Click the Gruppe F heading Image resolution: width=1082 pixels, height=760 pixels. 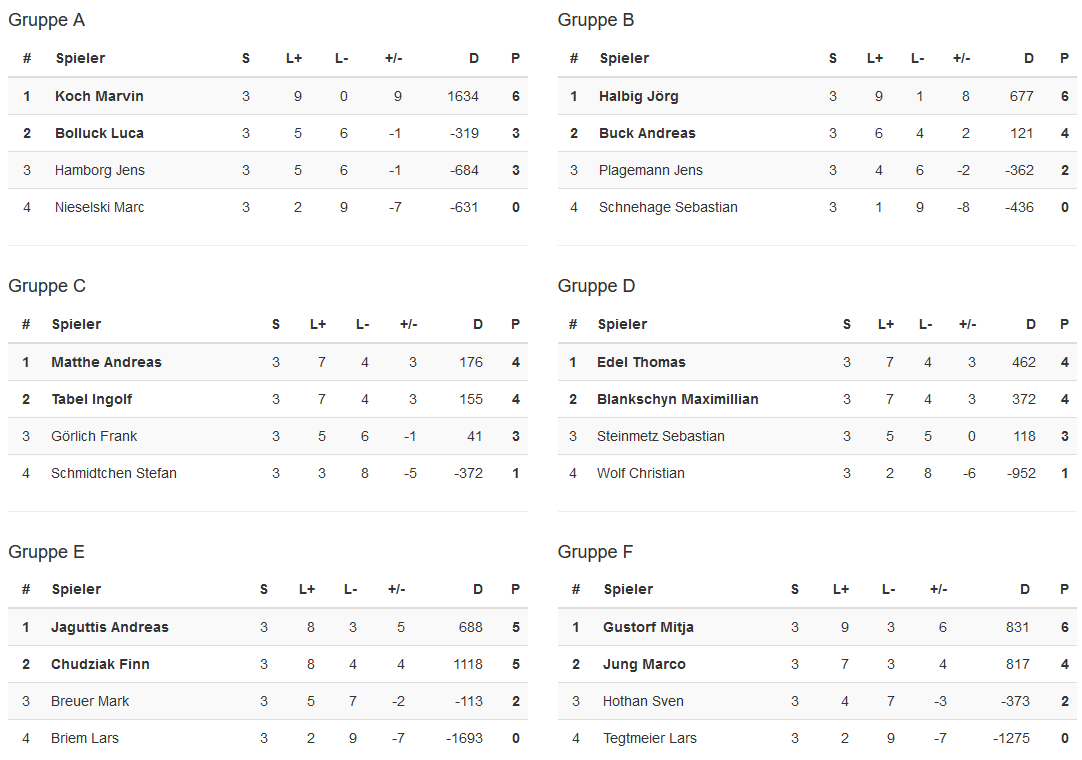595,552
